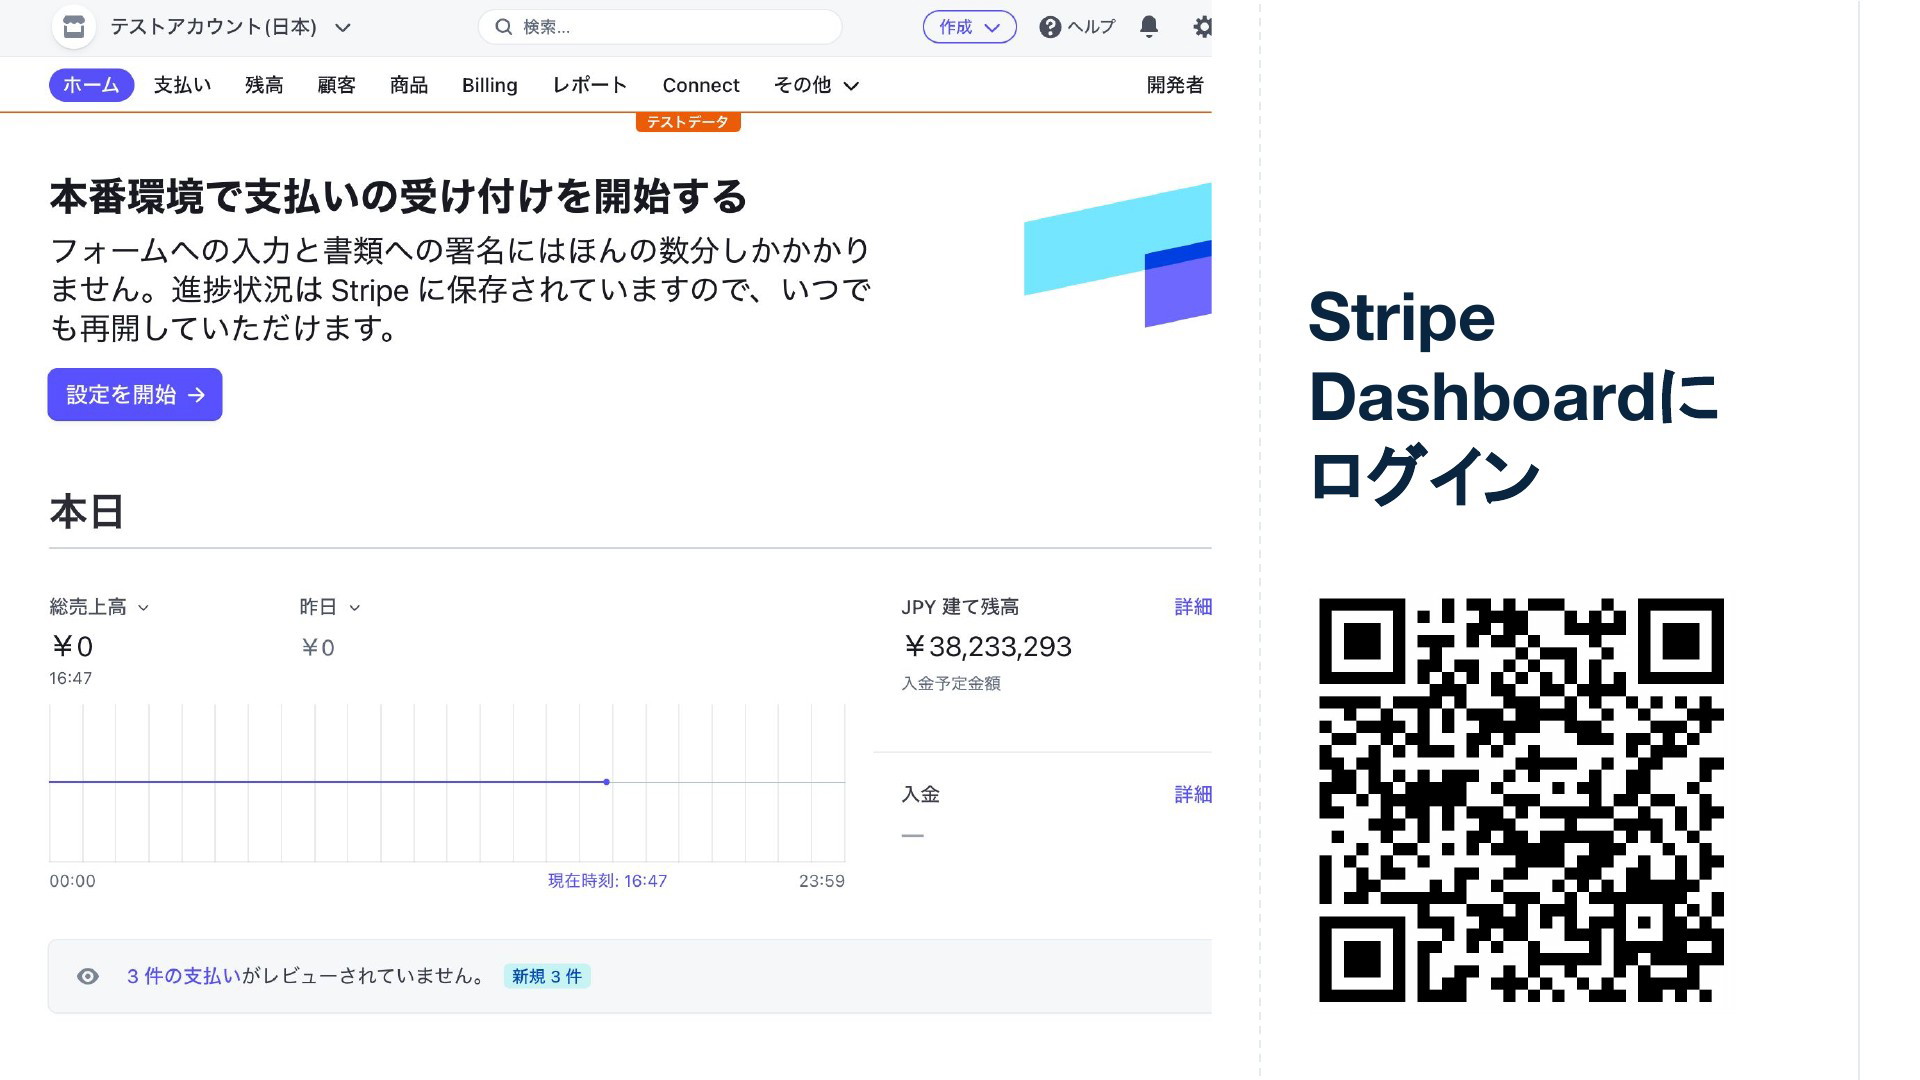Screen dimensions: 1920x1080
Task: Click 詳細 next to JPY 建て残高
Action: pos(1193,607)
